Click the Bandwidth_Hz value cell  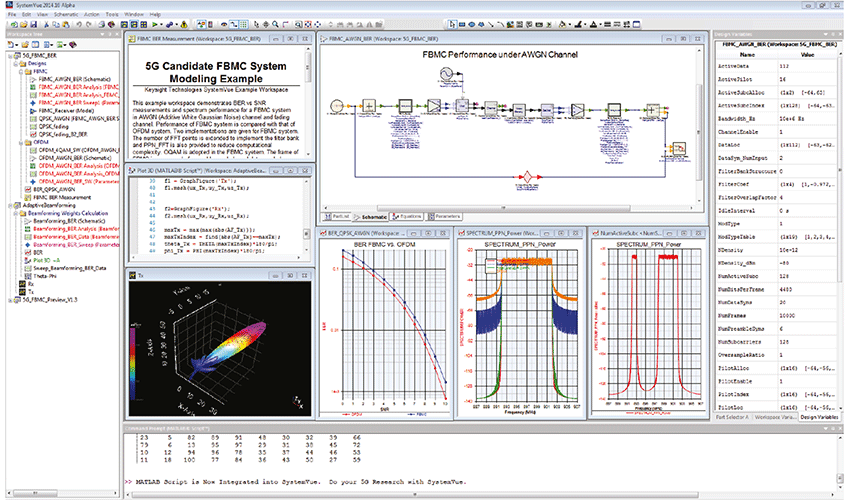[x=808, y=119]
